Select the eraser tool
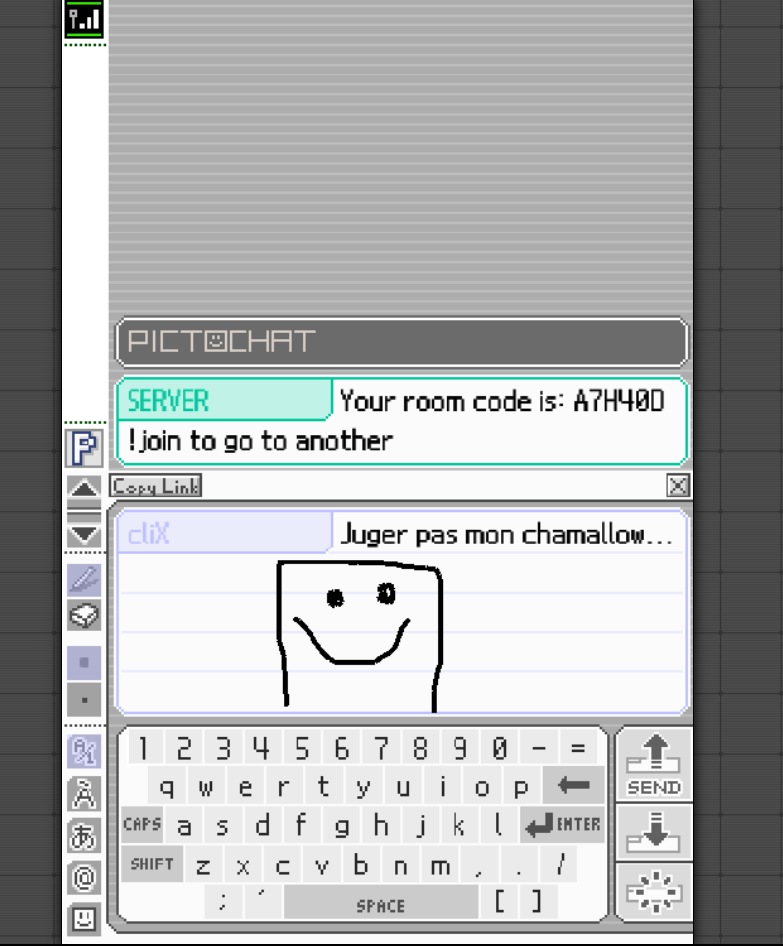 click(84, 617)
